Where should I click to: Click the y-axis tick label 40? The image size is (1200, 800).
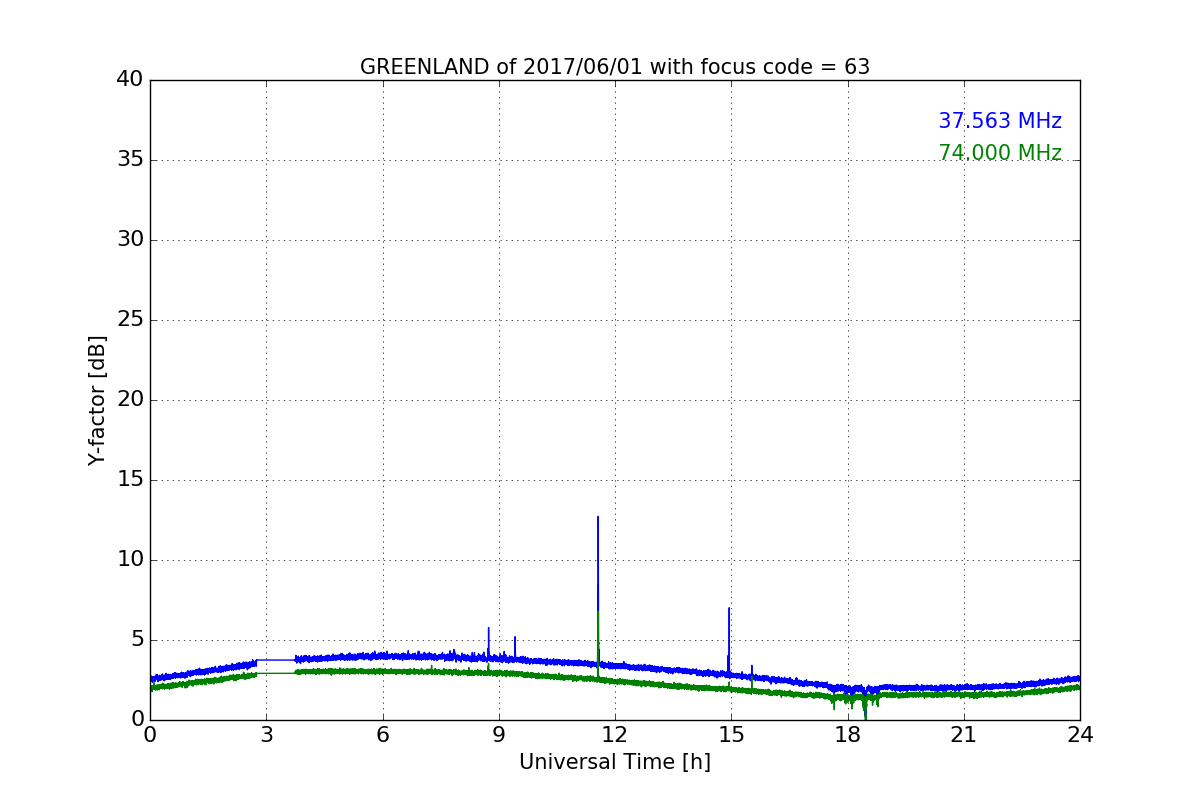tap(130, 79)
